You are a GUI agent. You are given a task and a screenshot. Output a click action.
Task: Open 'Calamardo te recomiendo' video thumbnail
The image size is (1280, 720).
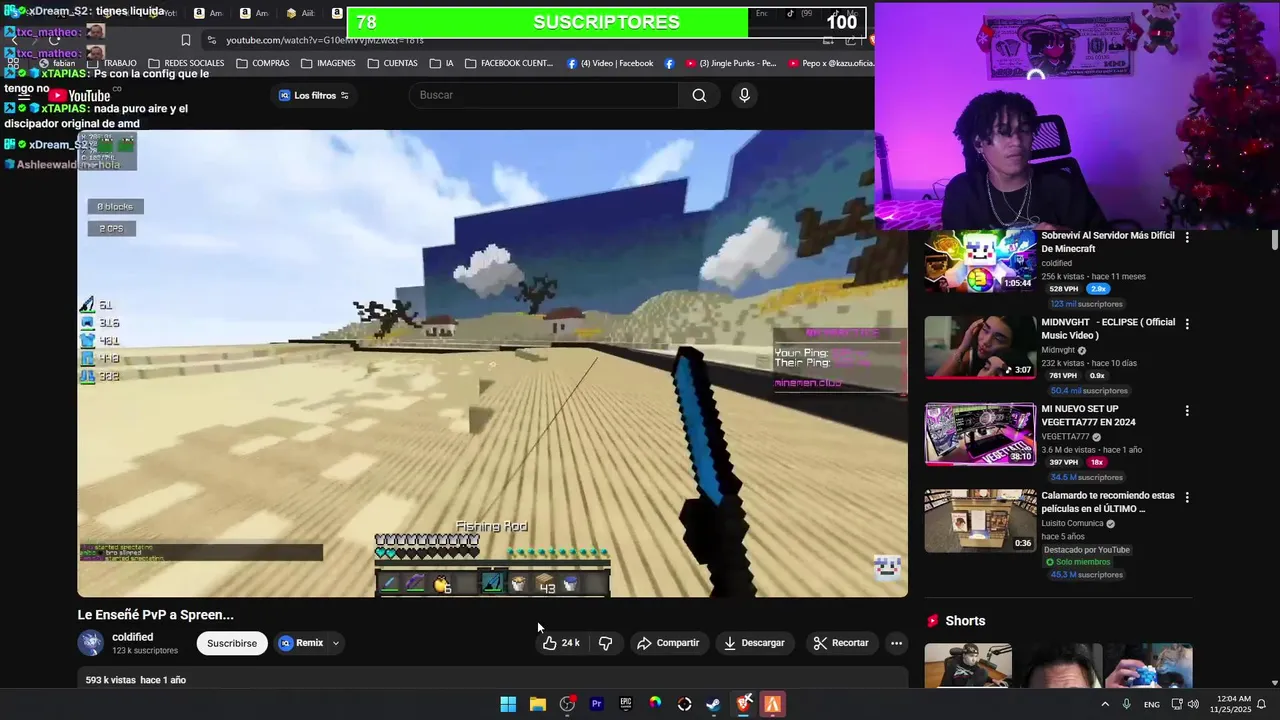coord(980,520)
